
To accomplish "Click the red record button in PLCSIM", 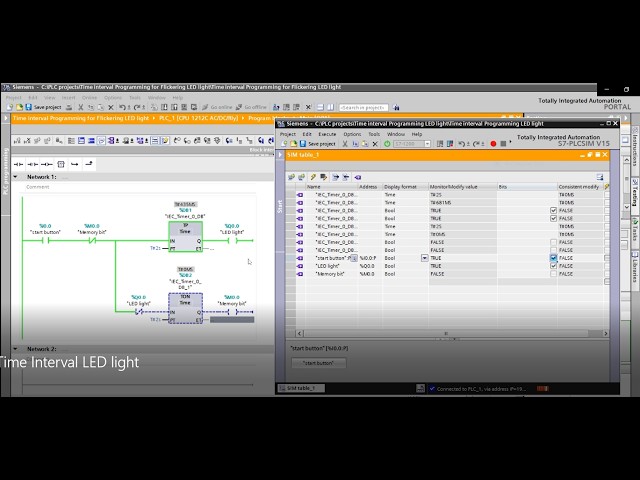I will tap(493, 144).
